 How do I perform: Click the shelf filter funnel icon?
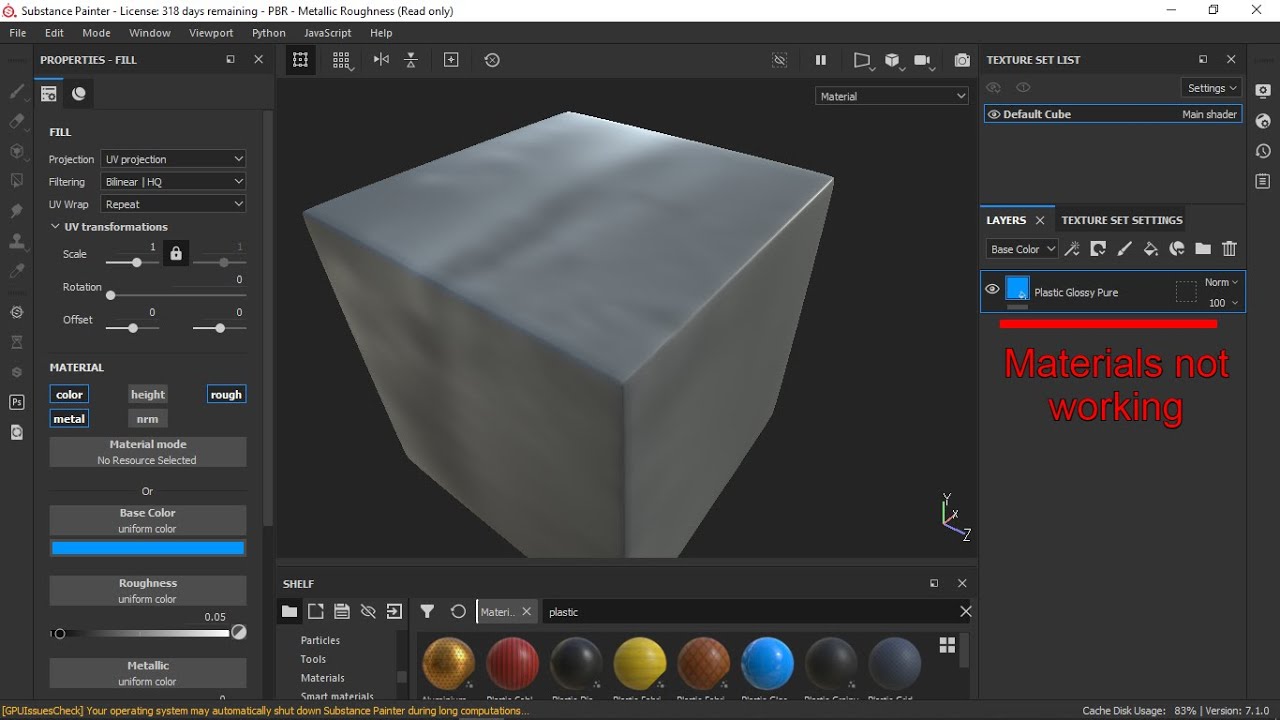coord(427,612)
